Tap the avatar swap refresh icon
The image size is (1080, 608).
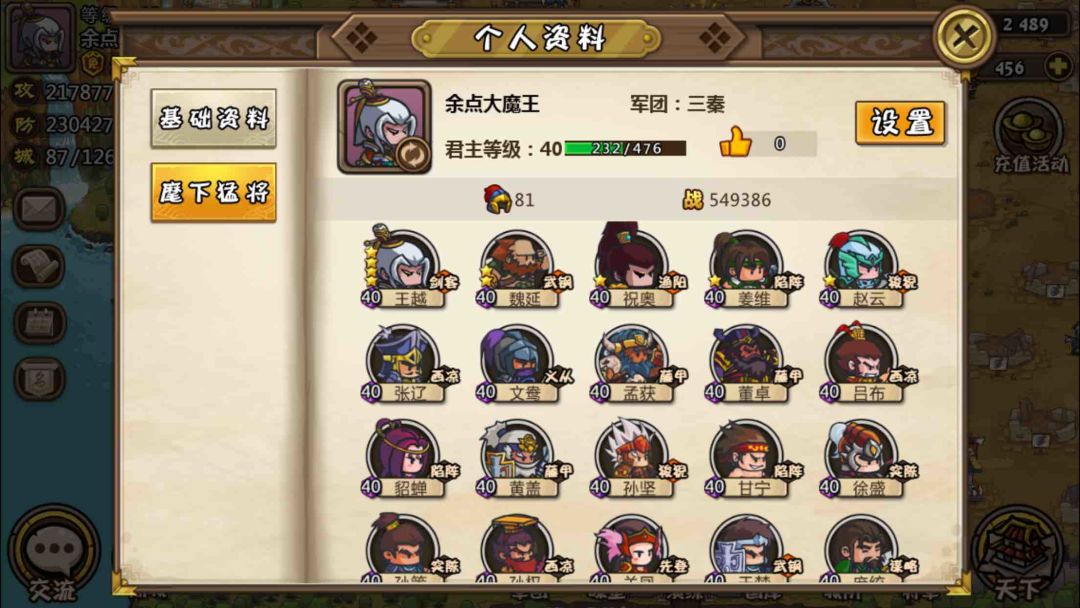click(412, 154)
